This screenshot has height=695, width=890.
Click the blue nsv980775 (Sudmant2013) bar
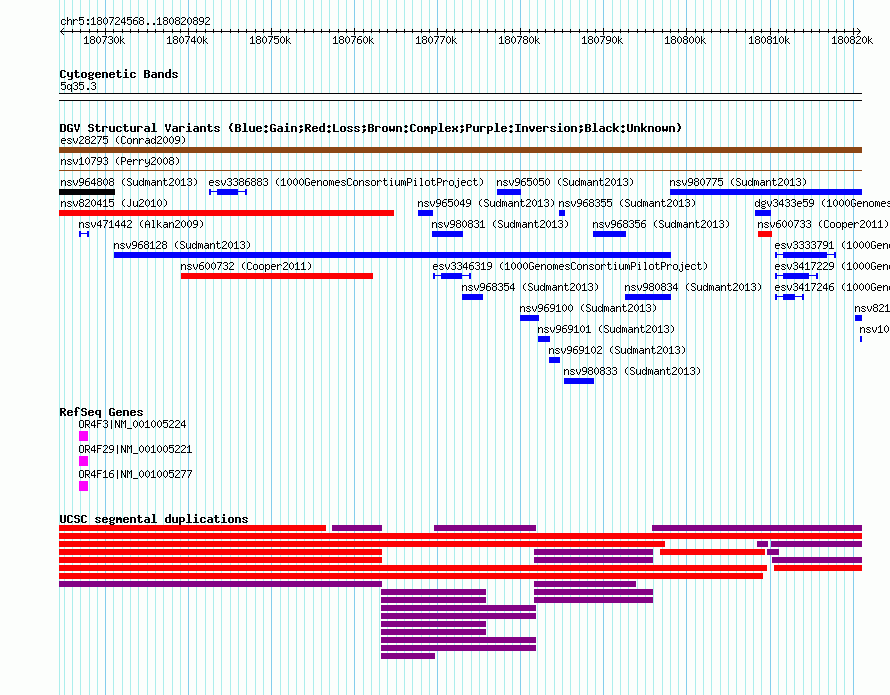[x=766, y=192]
